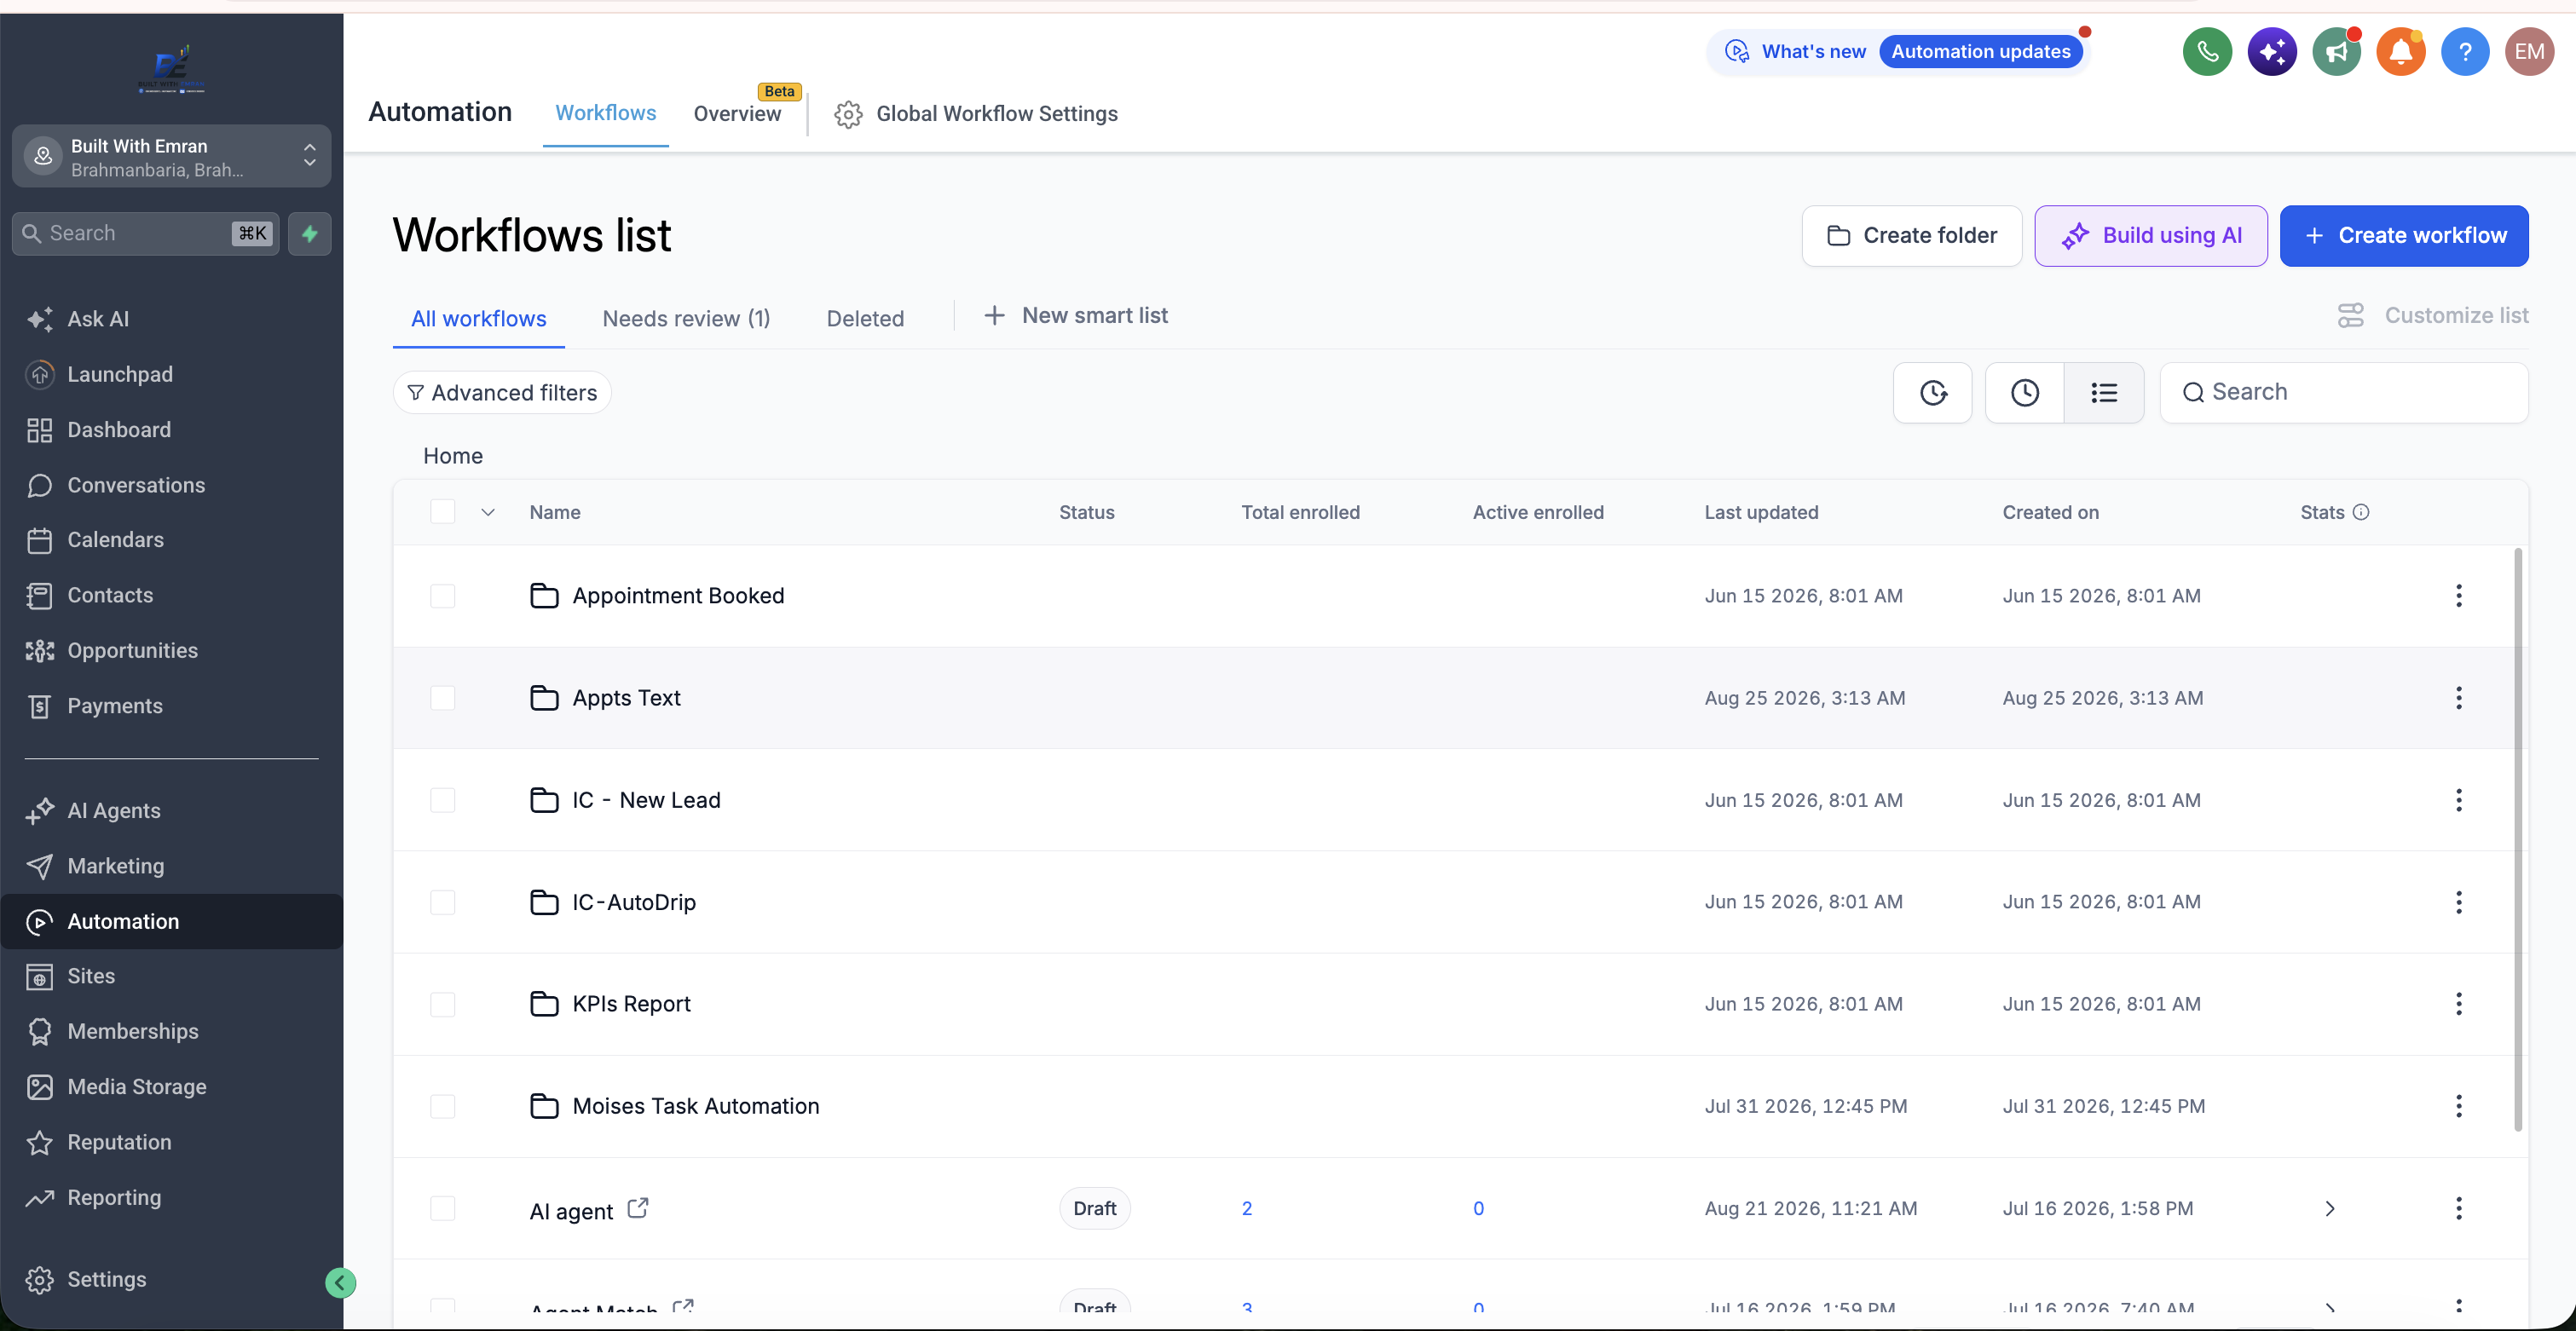The image size is (2576, 1331).
Task: Open Conversations in the sidebar
Action: pyautogui.click(x=136, y=485)
